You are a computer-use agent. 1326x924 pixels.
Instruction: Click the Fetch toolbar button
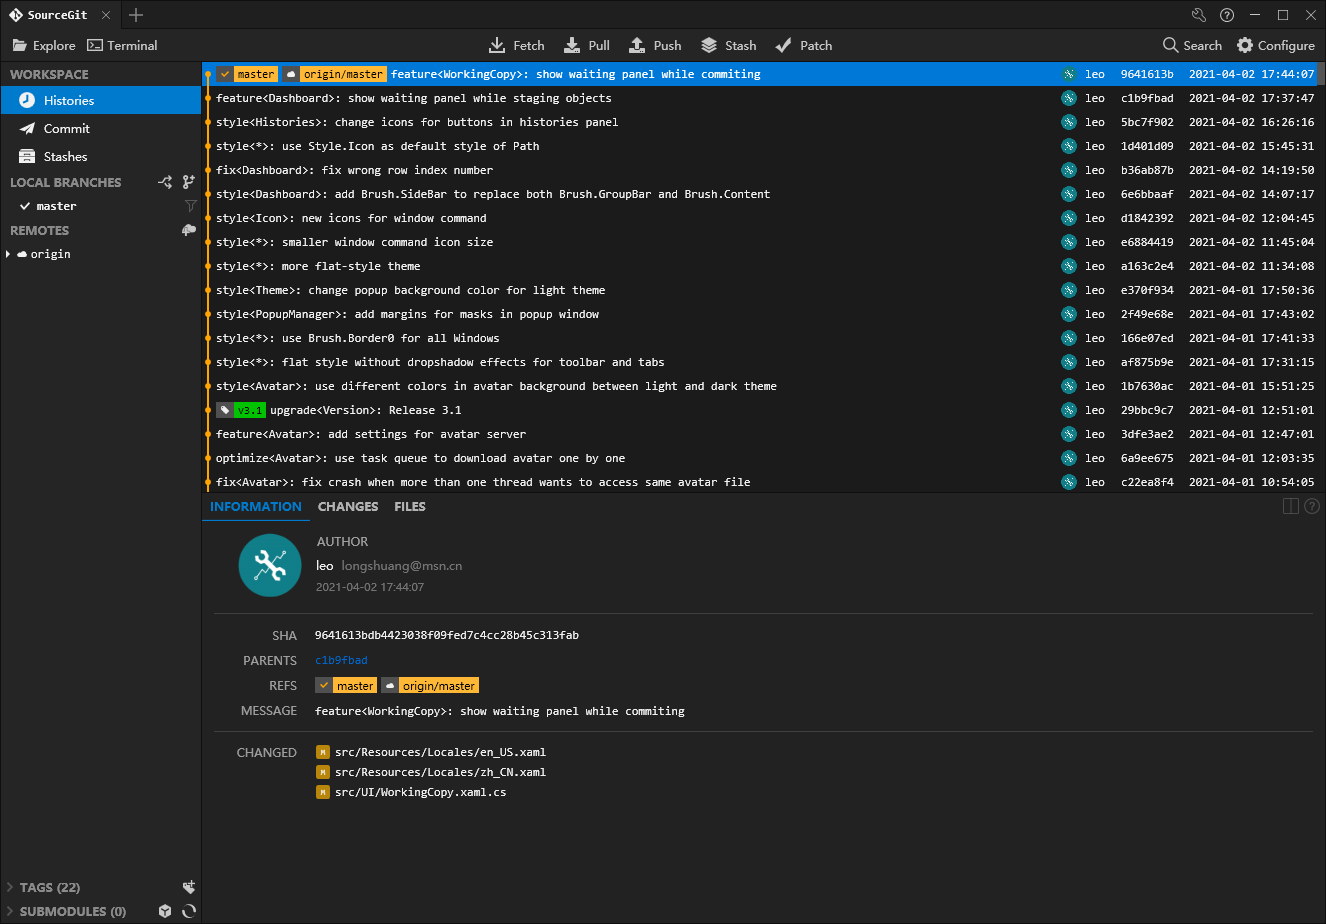pos(516,45)
